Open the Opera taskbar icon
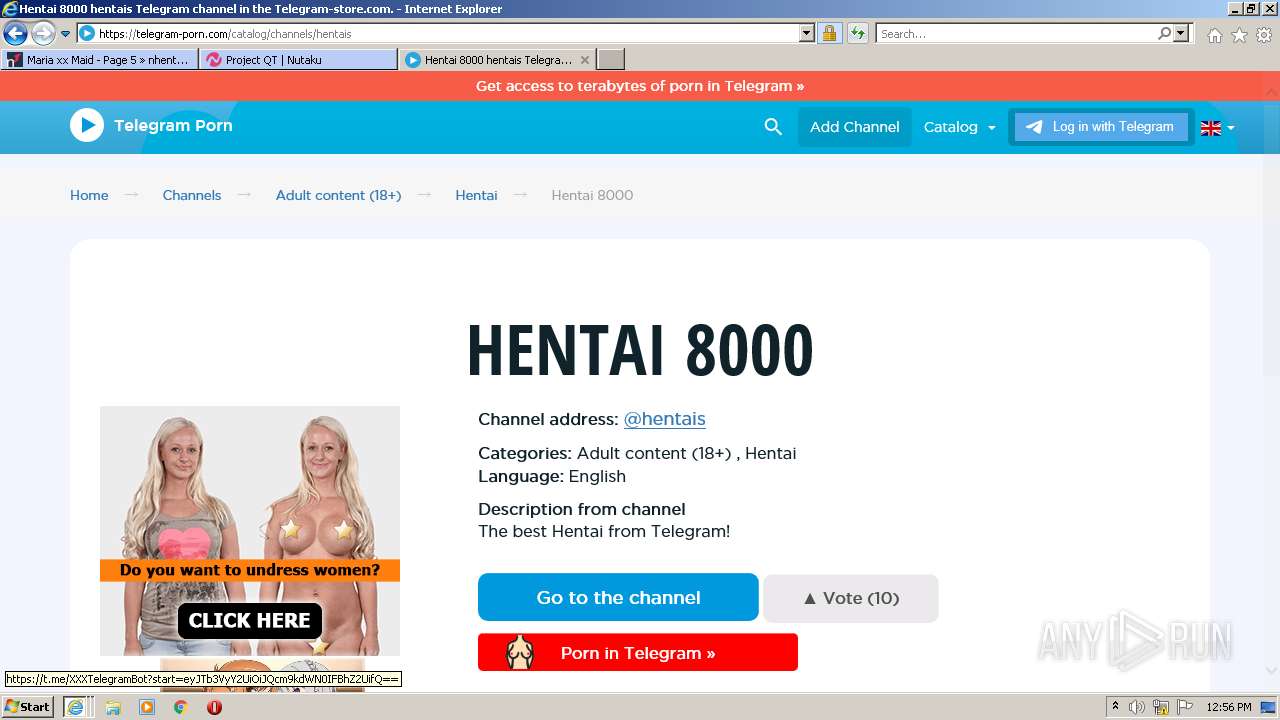The image size is (1280, 720). (214, 707)
